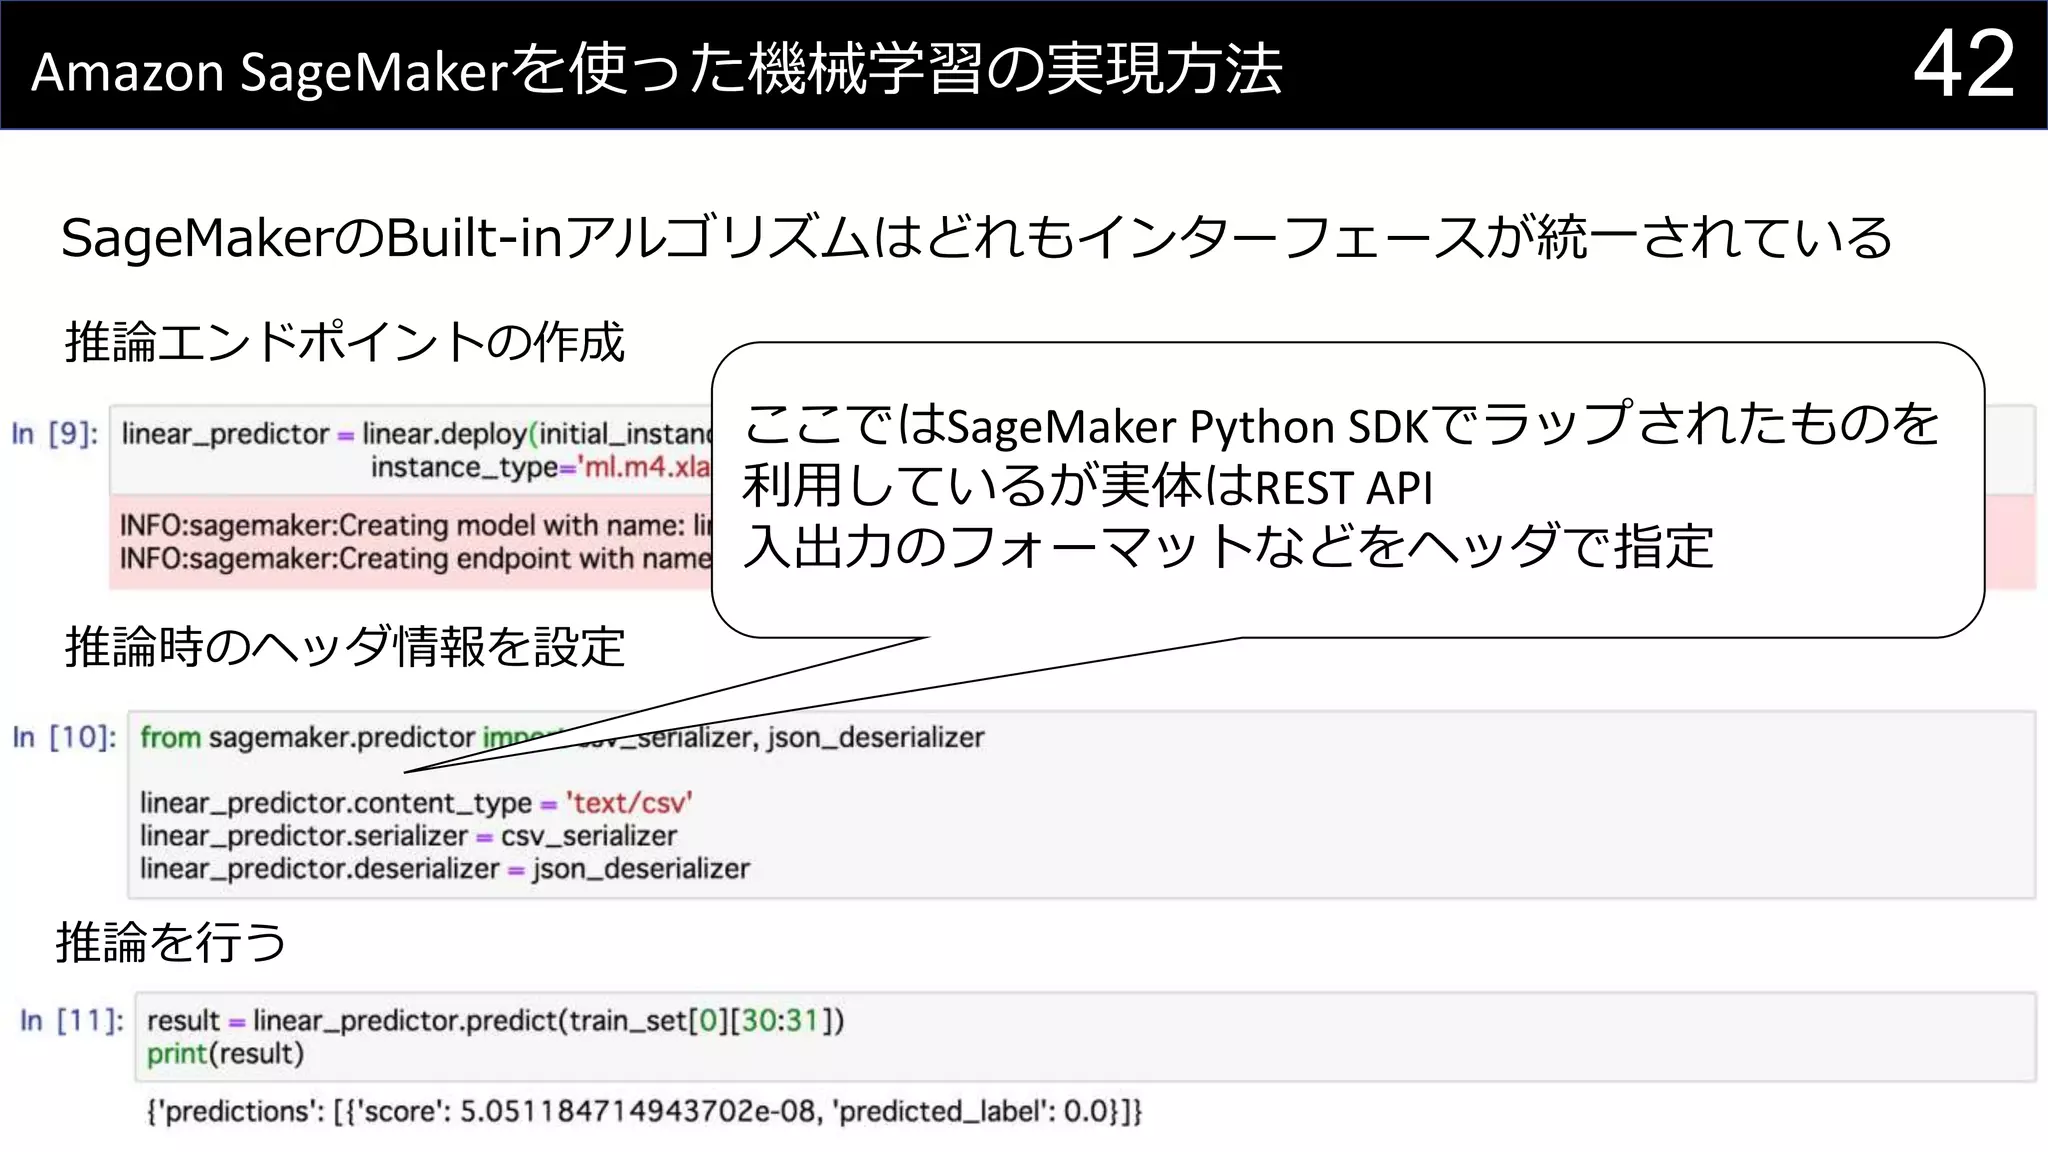Click the callout line '利用しているが実体はREST API'
The width and height of the screenshot is (2048, 1152).
pos(1087,486)
